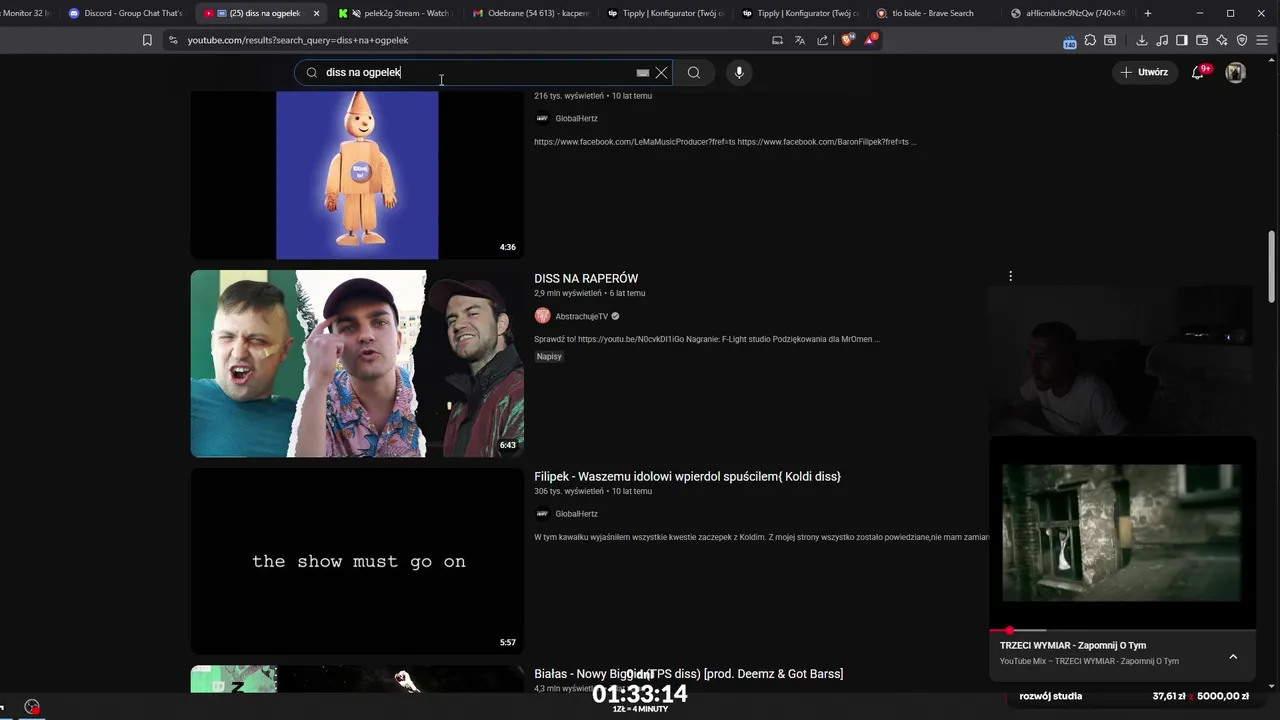Image resolution: width=1280 pixels, height=720 pixels.
Task: Open the orange puppet video thumbnail
Action: [357, 175]
